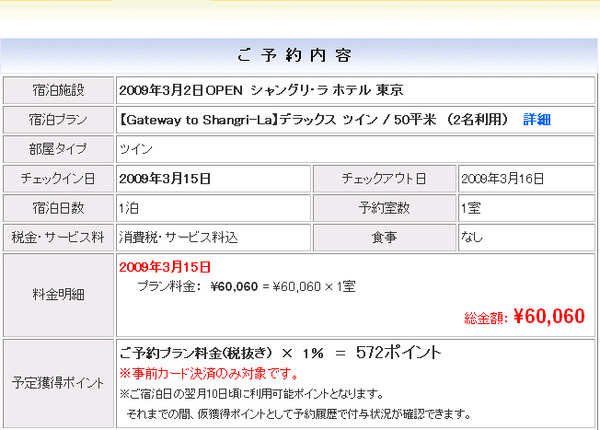Screen dimensions: 600x430
Task: Click red note 事前カード決済のみ対象です
Action: [209, 373]
